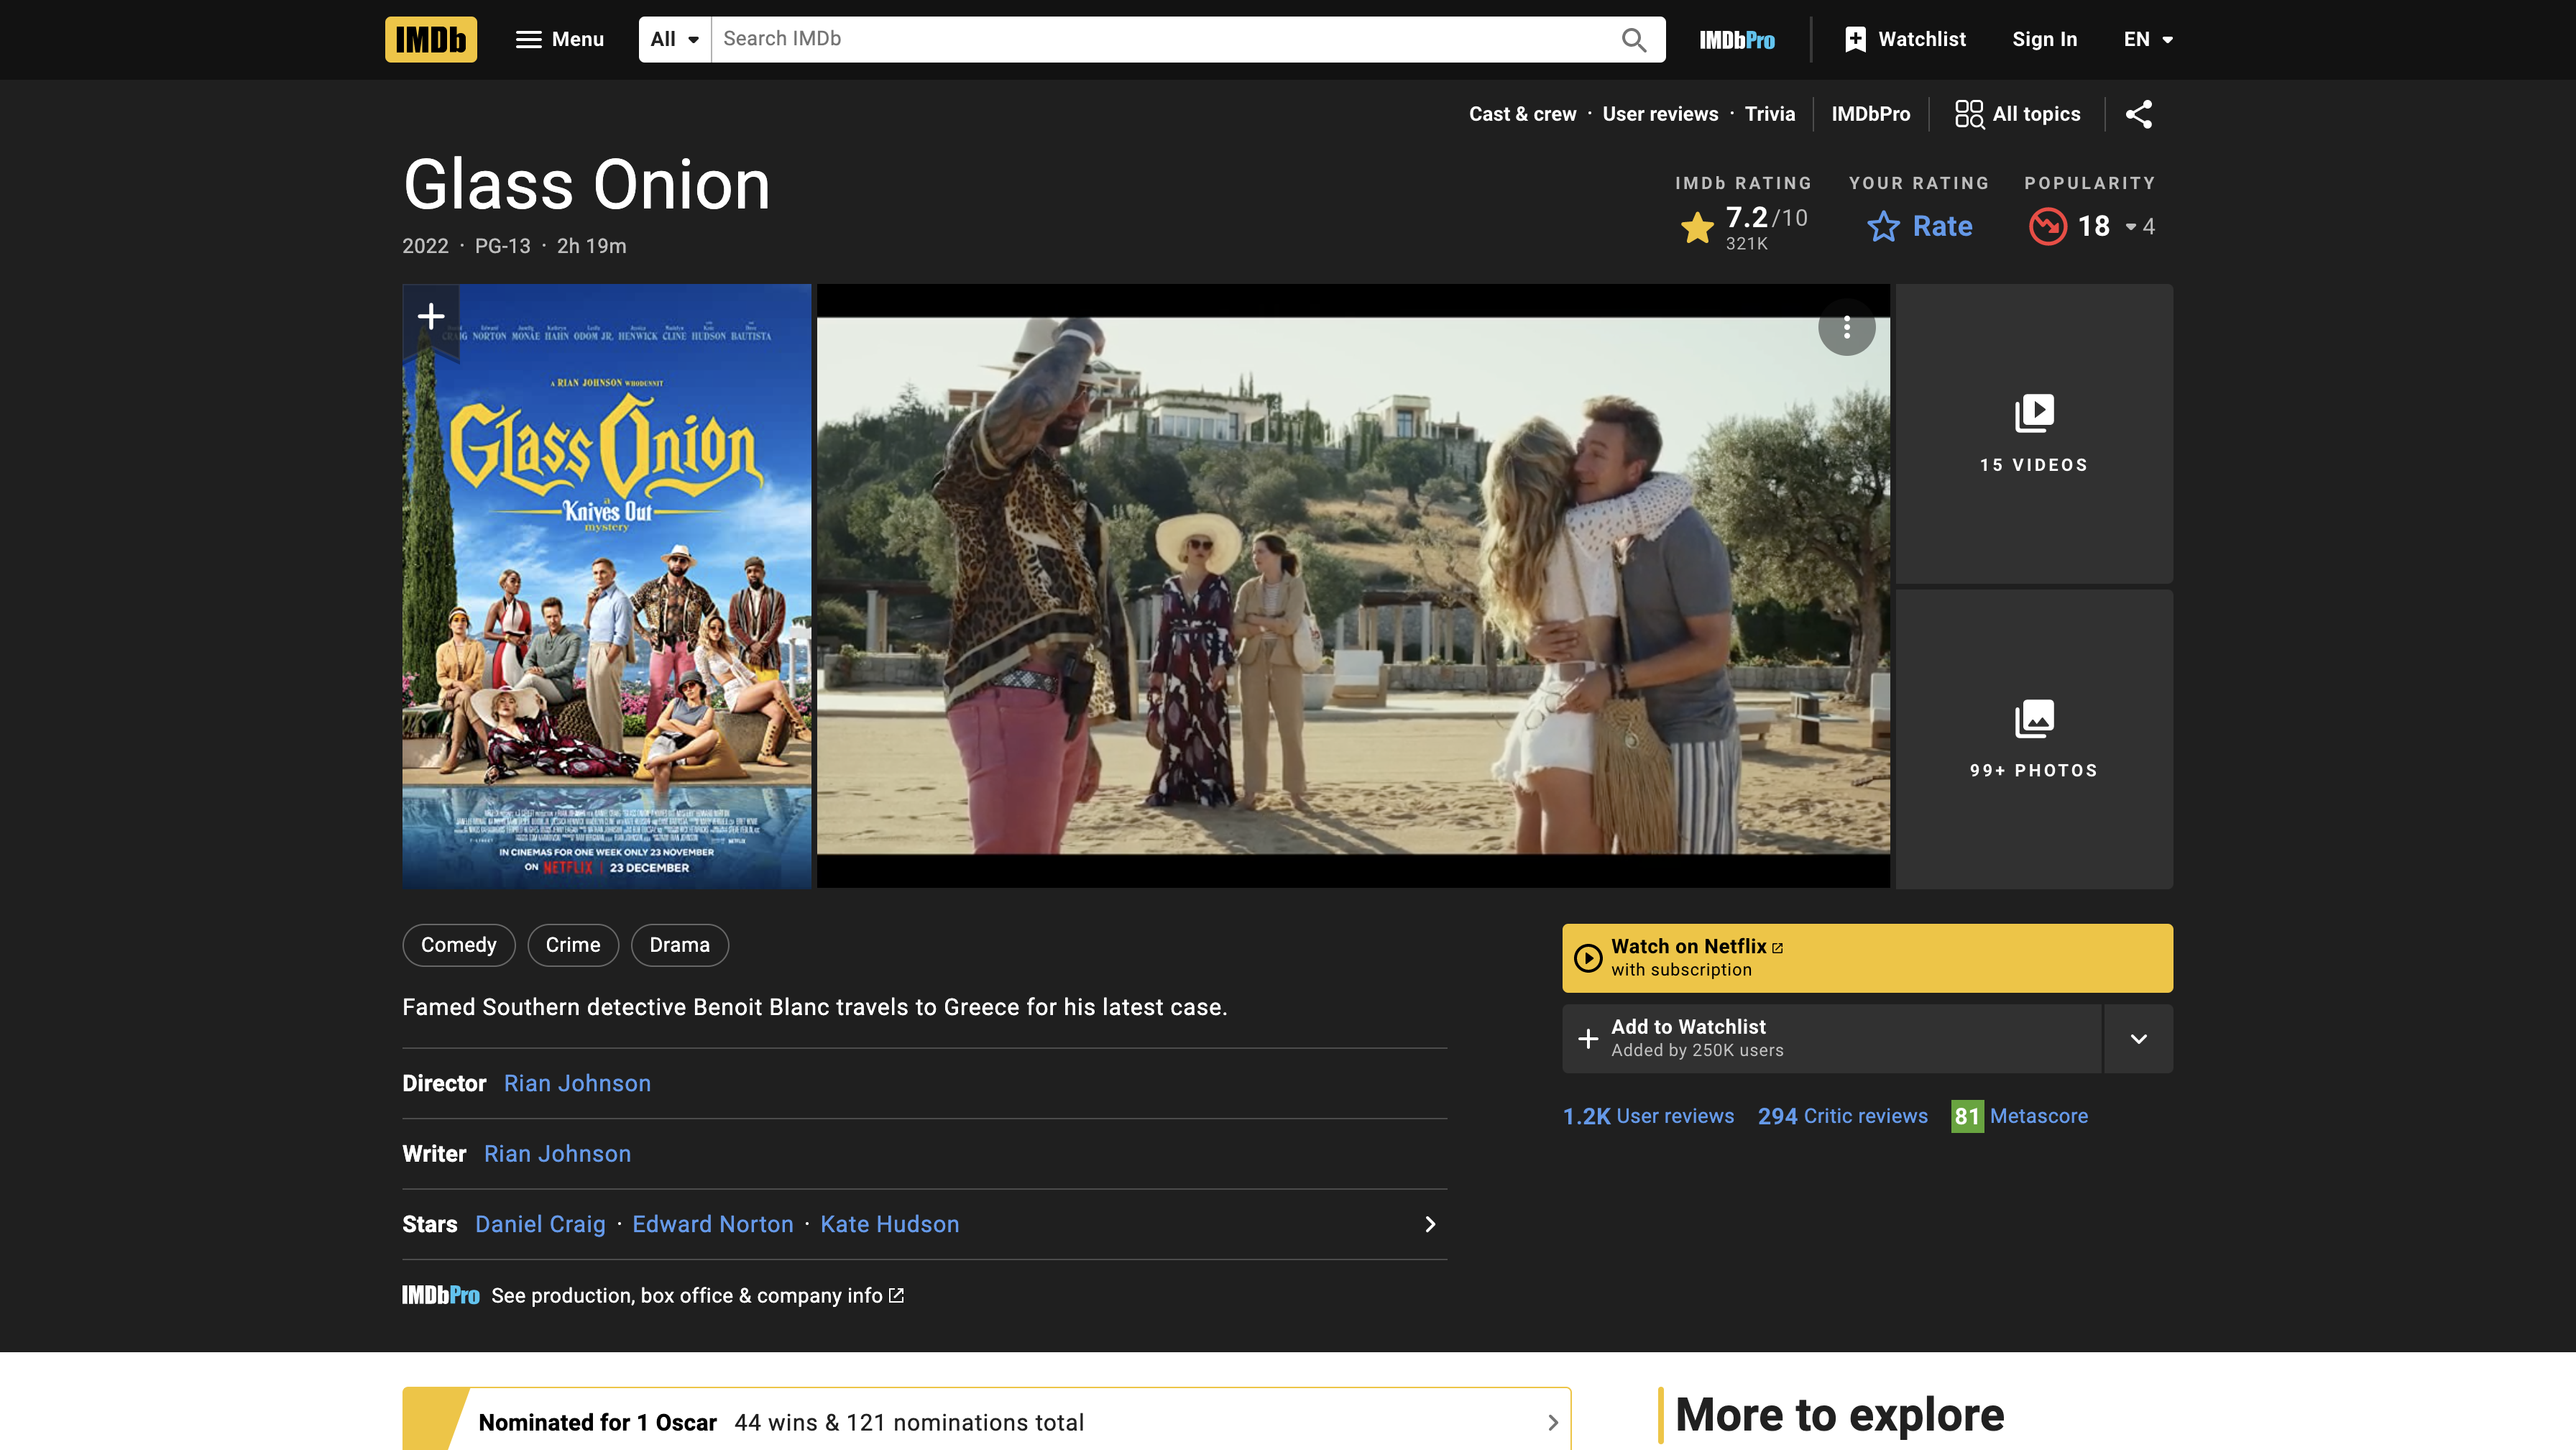Add poster to watchlist with plus ribbon
Image resolution: width=2576 pixels, height=1450 pixels.
pyautogui.click(x=431, y=317)
